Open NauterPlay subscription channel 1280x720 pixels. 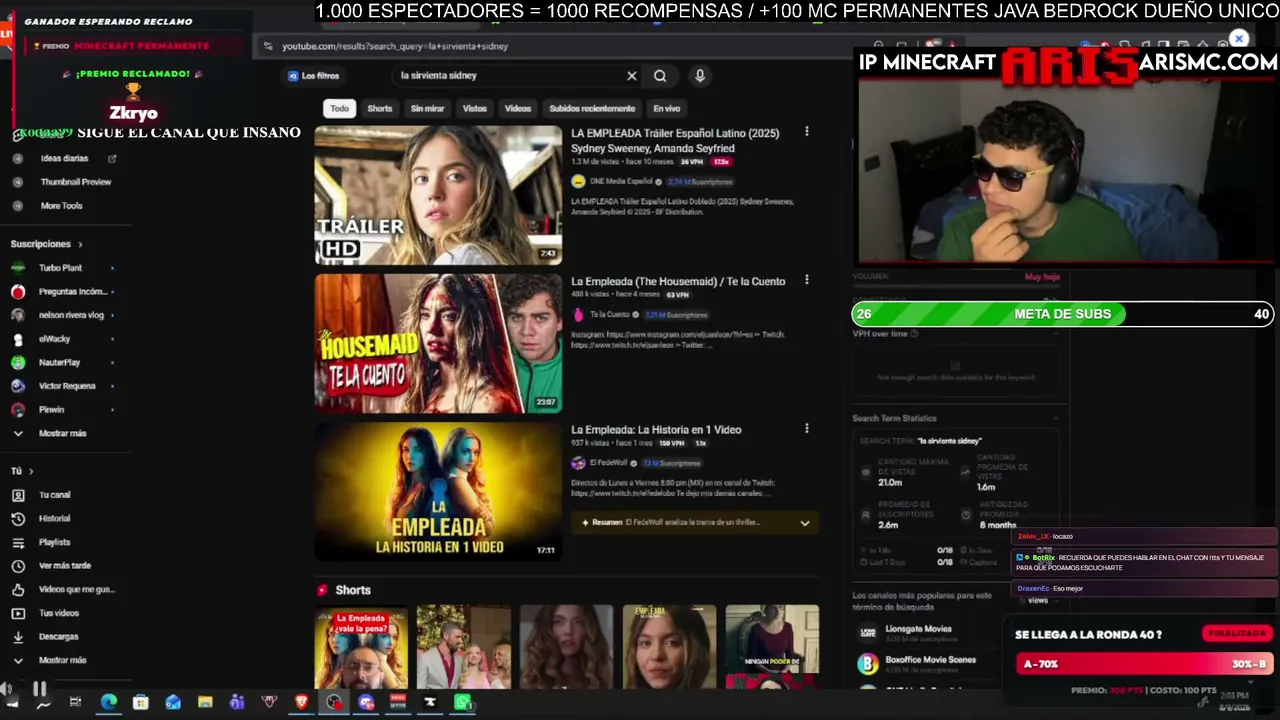tap(62, 362)
